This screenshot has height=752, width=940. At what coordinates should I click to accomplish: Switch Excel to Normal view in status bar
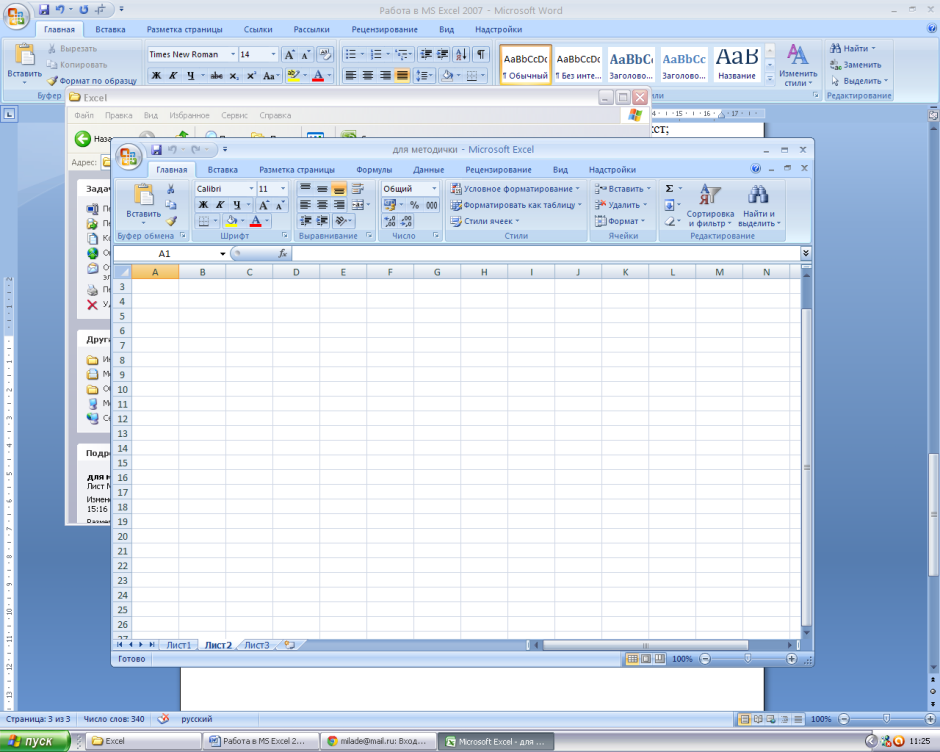tap(632, 659)
